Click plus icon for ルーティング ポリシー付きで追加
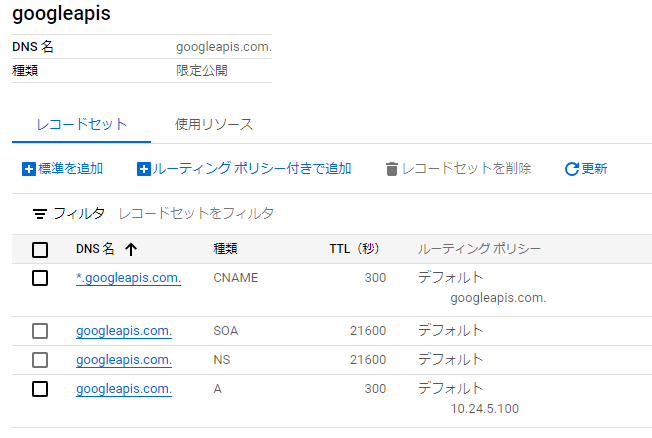Image resolution: width=652 pixels, height=438 pixels. point(143,169)
